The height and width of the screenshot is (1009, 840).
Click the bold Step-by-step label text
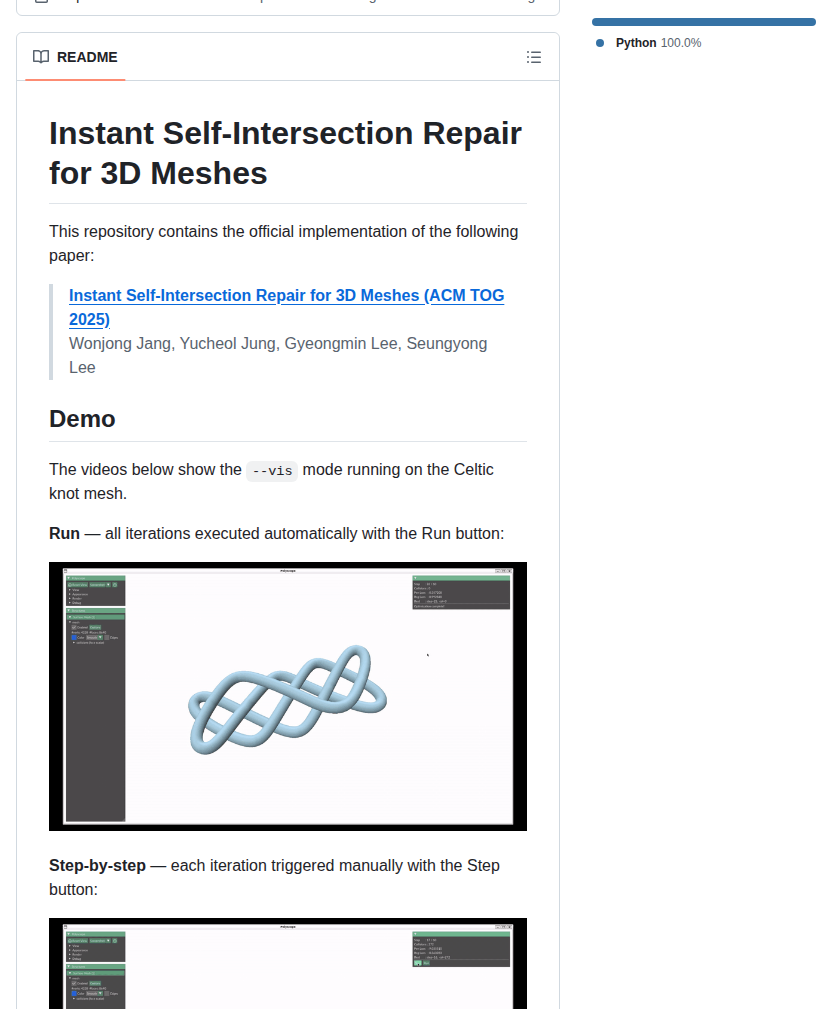pyautogui.click(x=97, y=866)
